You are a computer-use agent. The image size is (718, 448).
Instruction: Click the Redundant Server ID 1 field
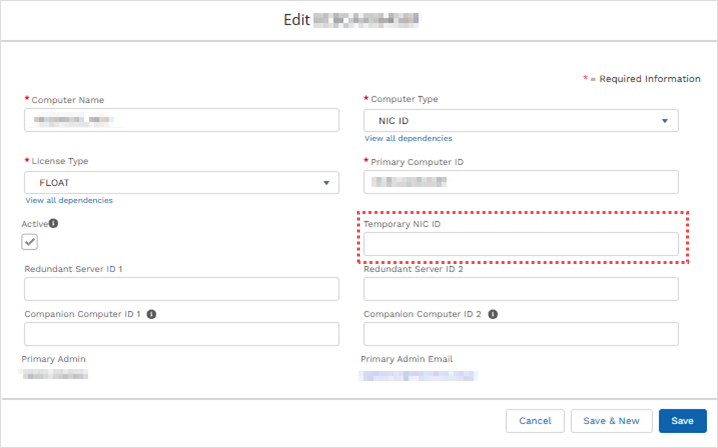coord(181,289)
